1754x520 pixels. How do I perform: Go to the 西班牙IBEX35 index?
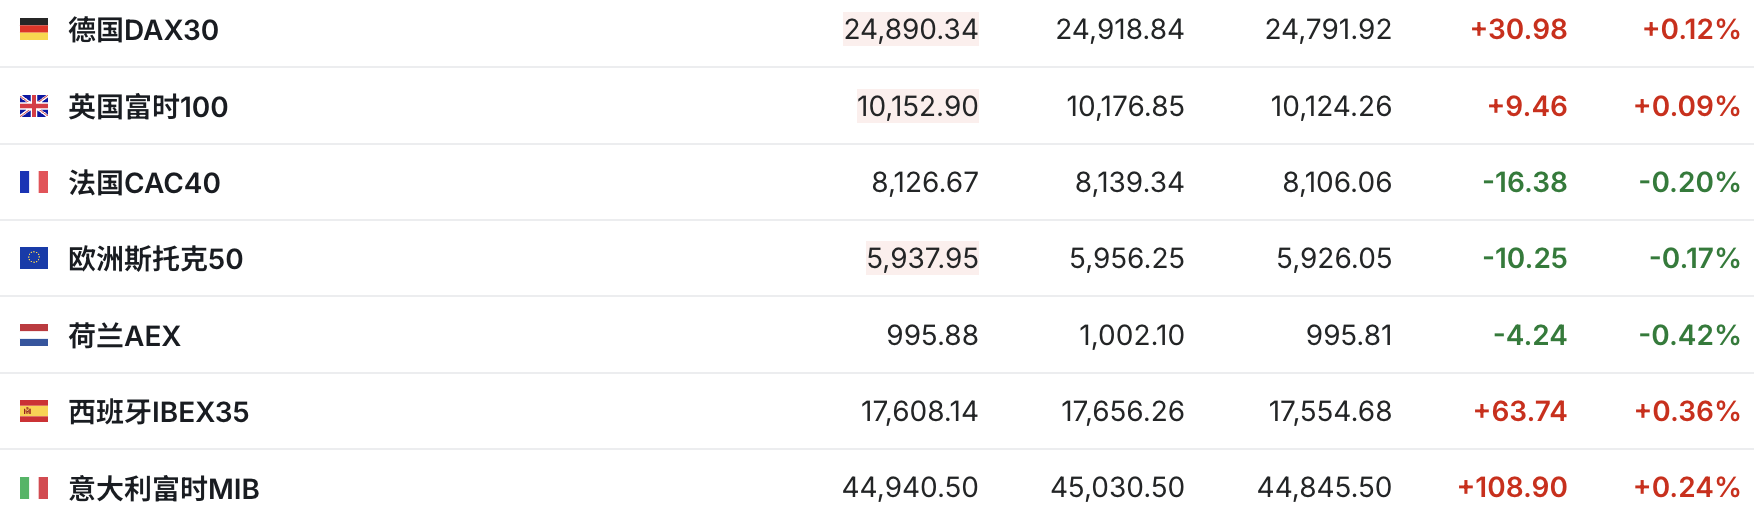[x=158, y=412]
